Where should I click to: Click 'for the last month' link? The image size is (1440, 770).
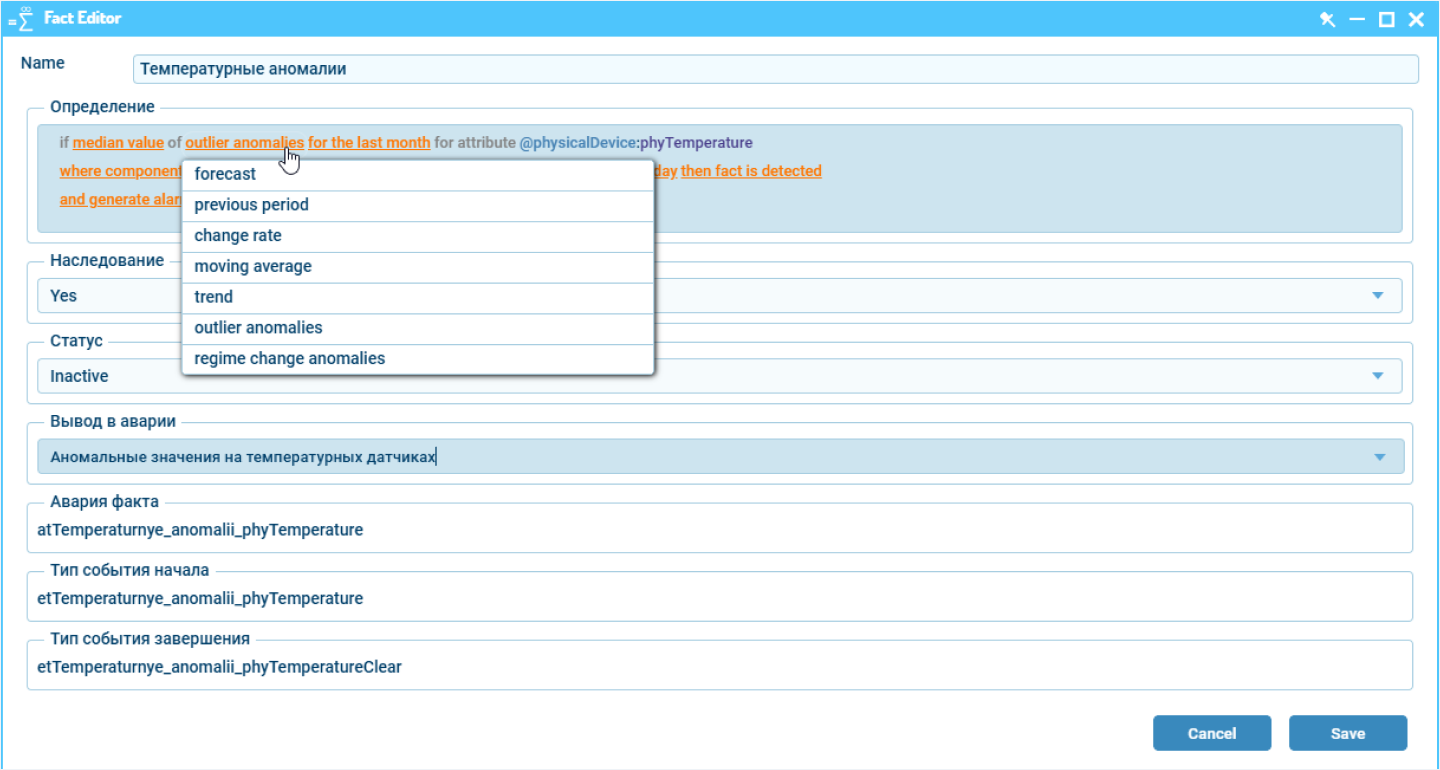pos(369,143)
